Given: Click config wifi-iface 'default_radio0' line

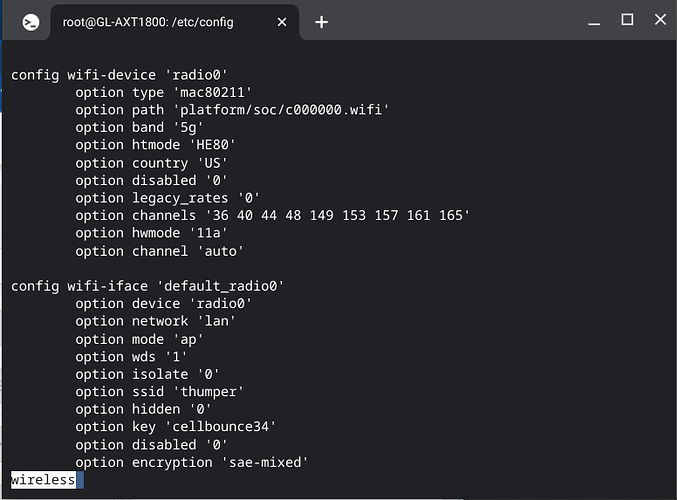Looking at the screenshot, I should 148,286.
